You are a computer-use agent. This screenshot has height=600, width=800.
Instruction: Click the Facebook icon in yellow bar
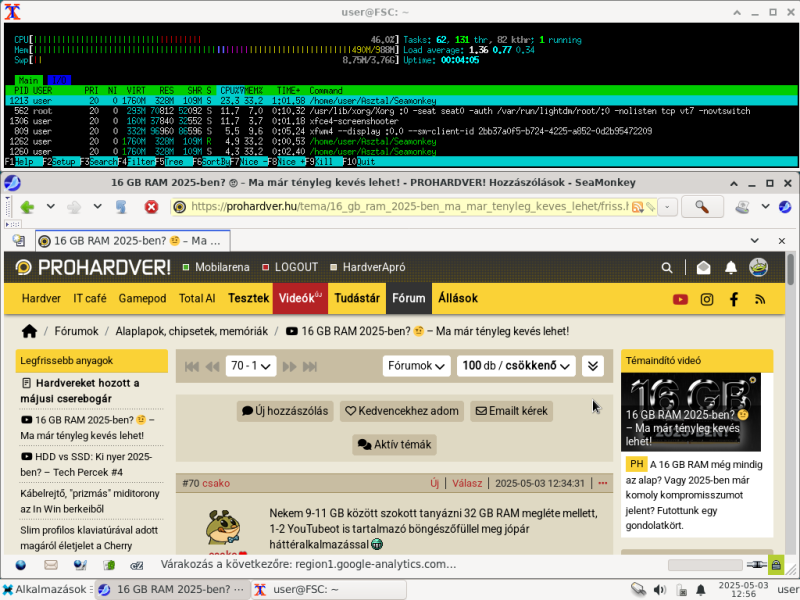coord(734,299)
